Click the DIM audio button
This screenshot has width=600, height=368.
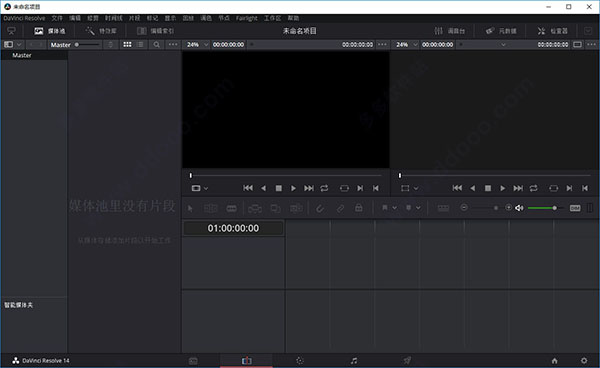coord(575,208)
